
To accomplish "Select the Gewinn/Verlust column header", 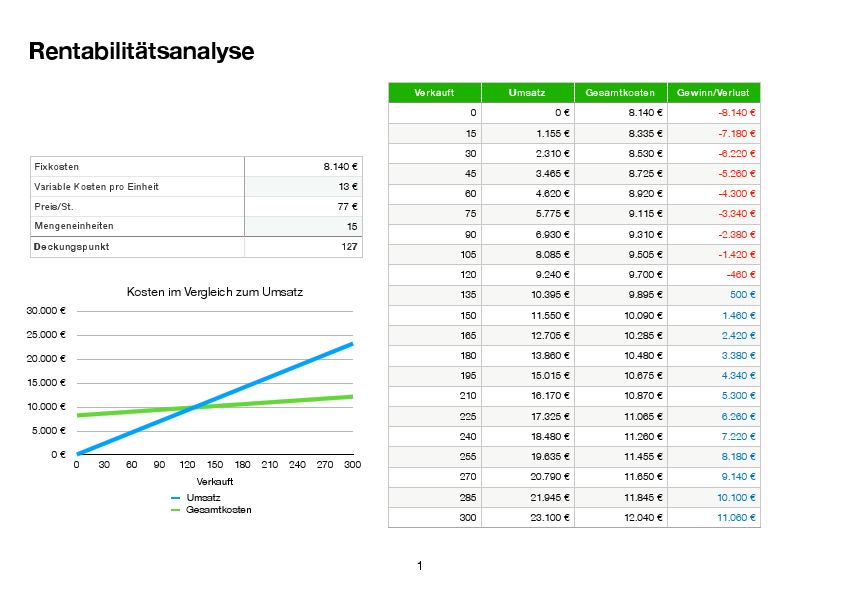I will (714, 92).
